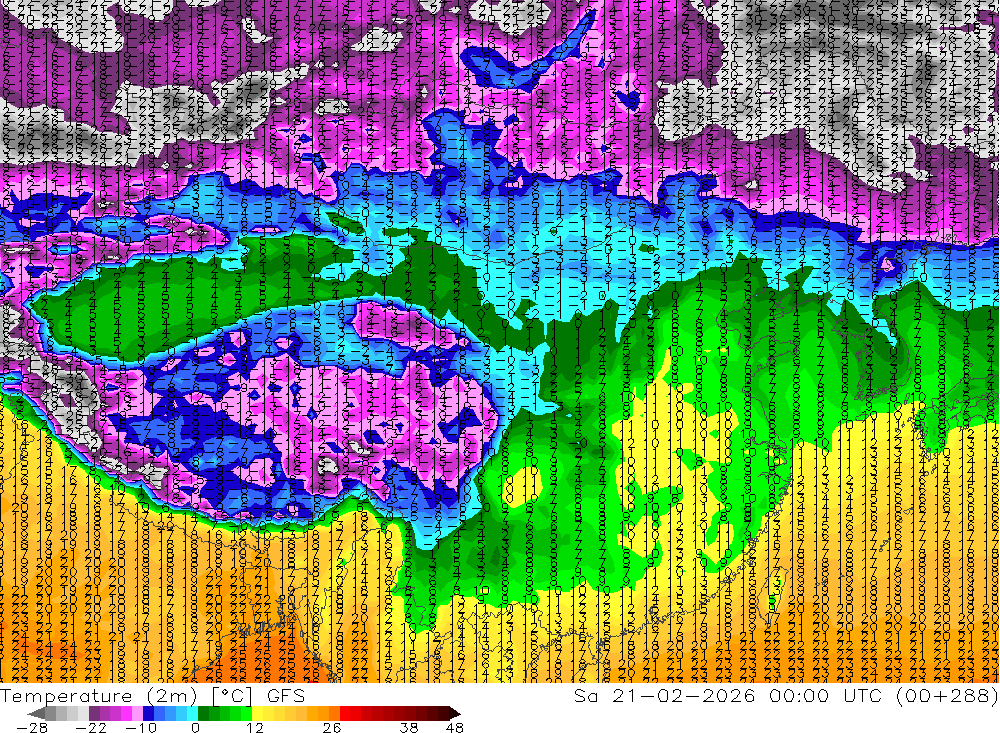Click the "12" legend value
The width and height of the screenshot is (1000, 733).
(255, 727)
